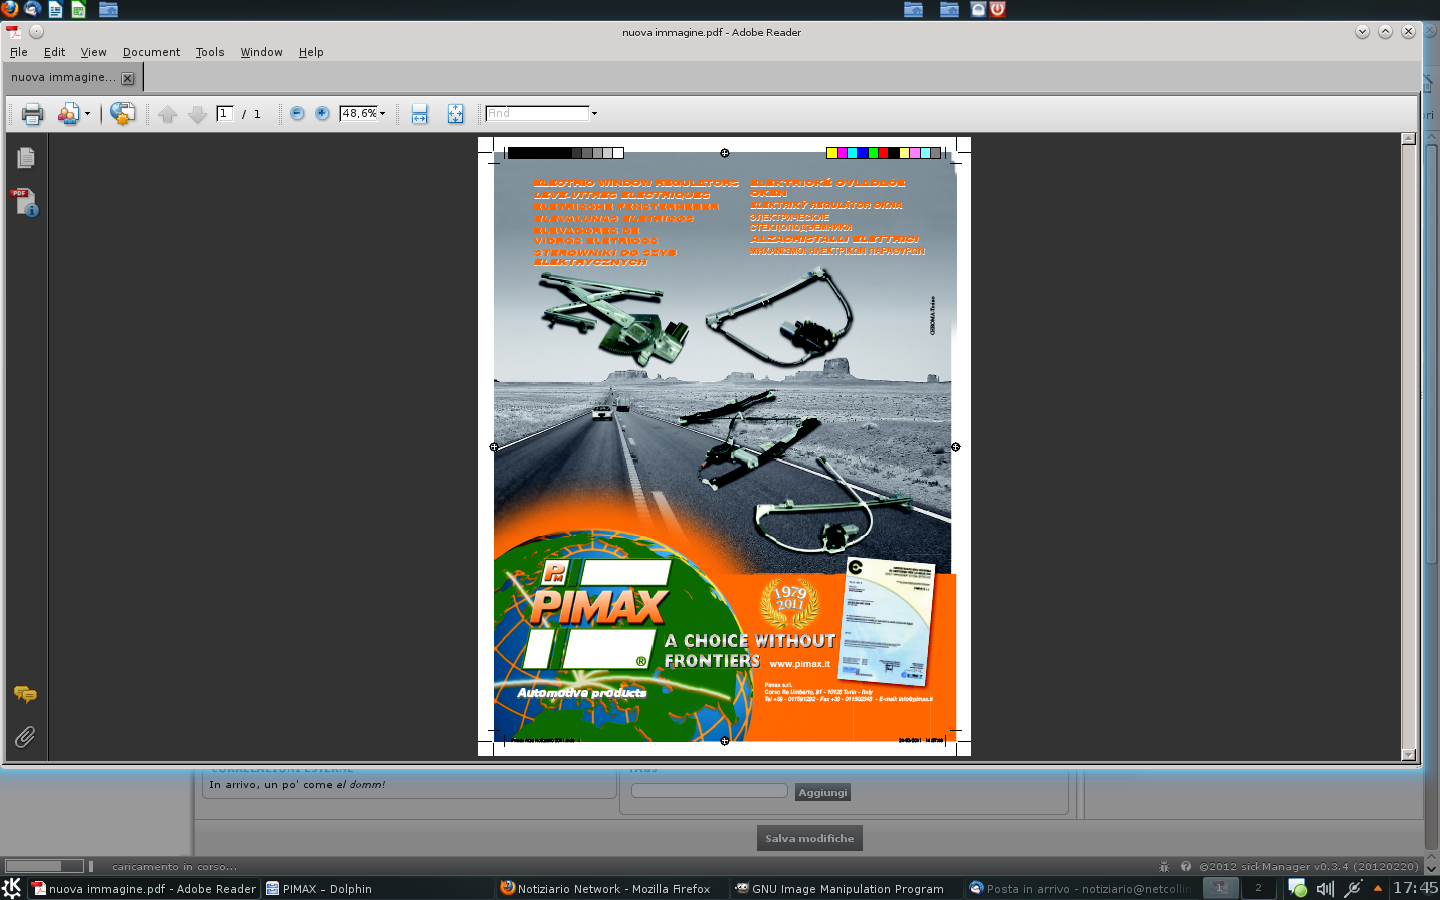1440x900 pixels.
Task: Open the zoom percentage dropdown arrow
Action: [383, 113]
